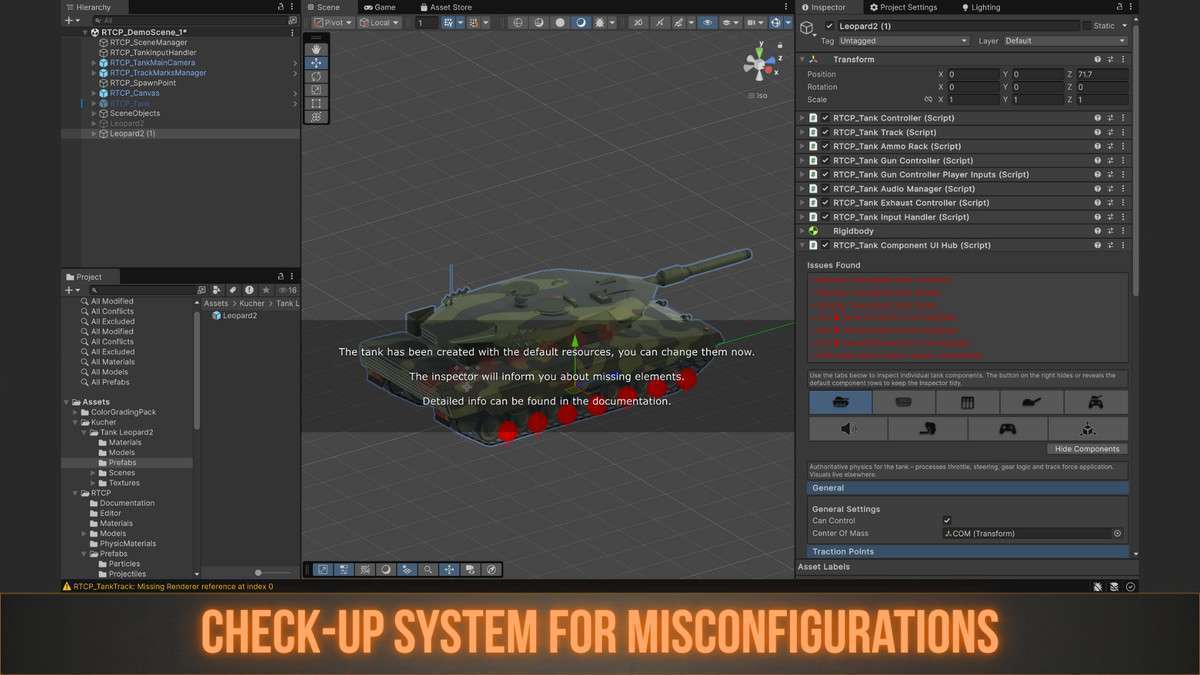The height and width of the screenshot is (675, 1200).
Task: Select the Rect tool in Scene toolbar
Action: (316, 103)
